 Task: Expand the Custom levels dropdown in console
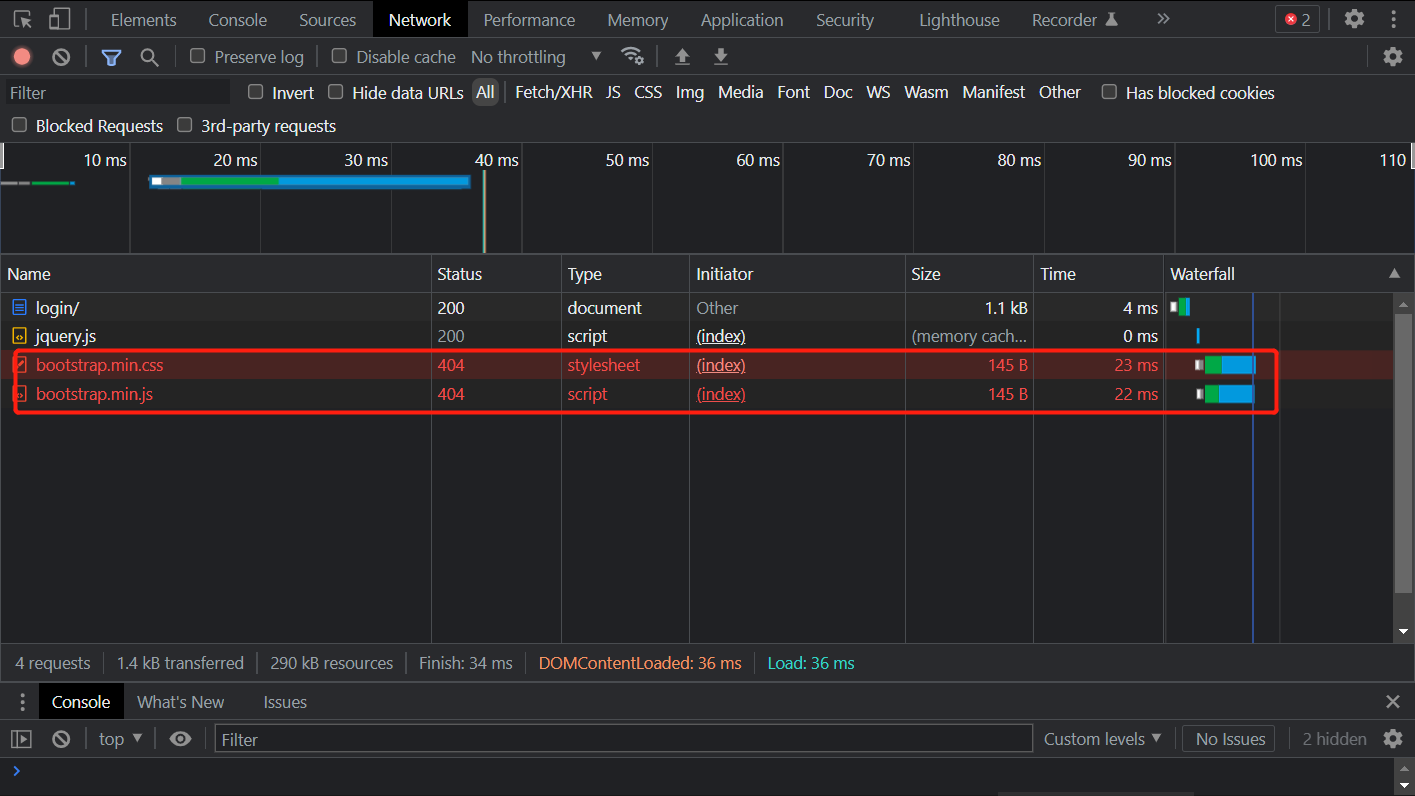click(1102, 739)
